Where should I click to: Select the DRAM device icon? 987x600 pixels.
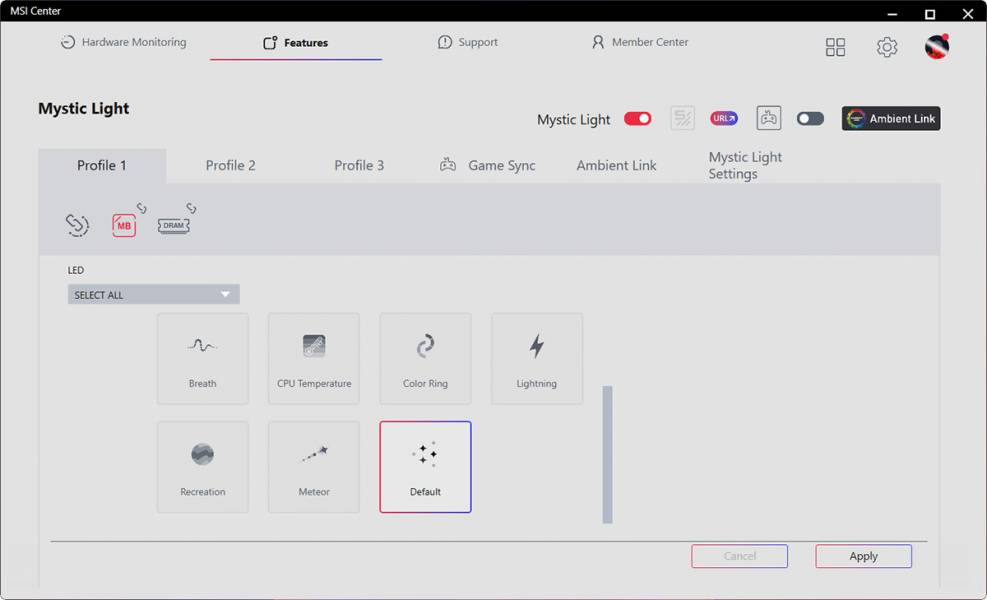click(x=174, y=225)
